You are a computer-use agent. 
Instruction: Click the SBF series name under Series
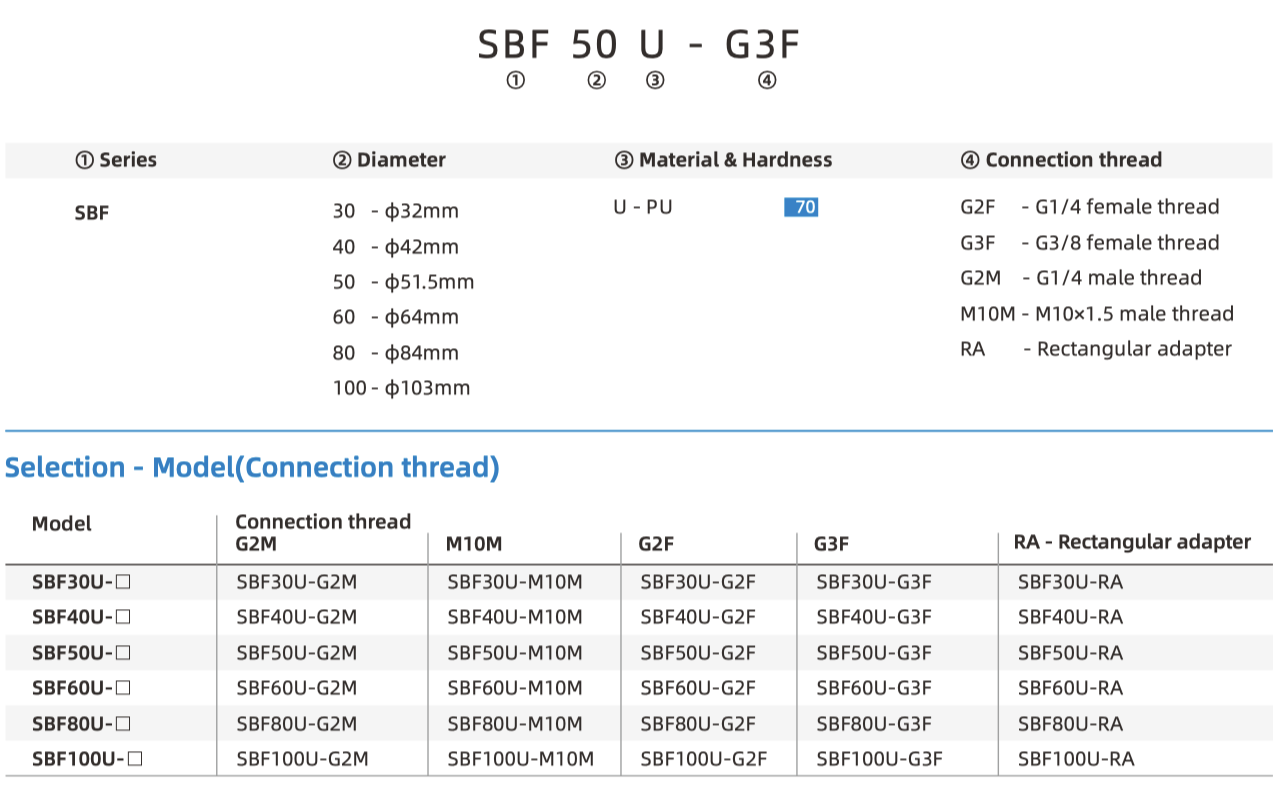pyautogui.click(x=92, y=212)
